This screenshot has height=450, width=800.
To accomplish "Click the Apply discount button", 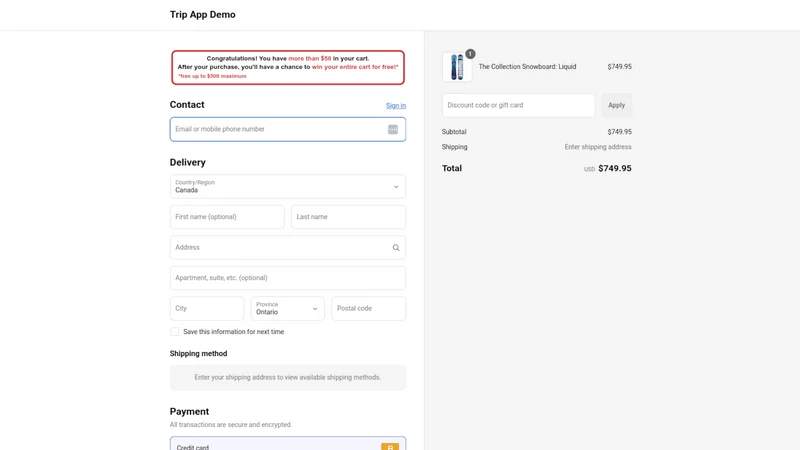I will pos(616,105).
